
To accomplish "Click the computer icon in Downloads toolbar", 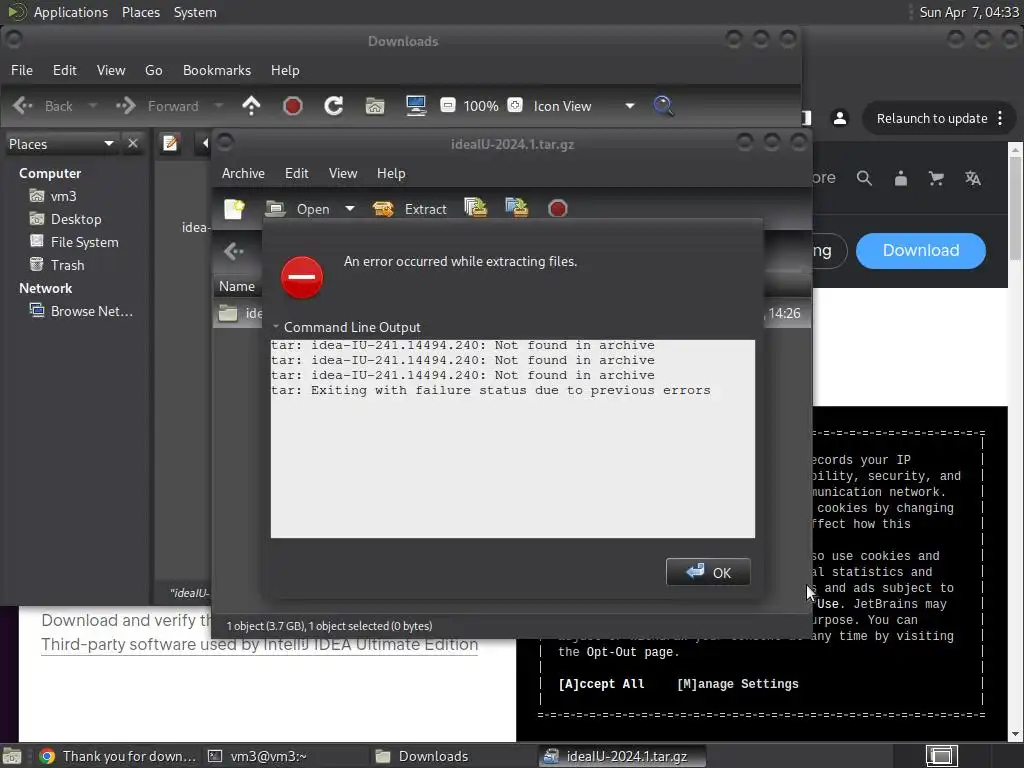I will (416, 105).
